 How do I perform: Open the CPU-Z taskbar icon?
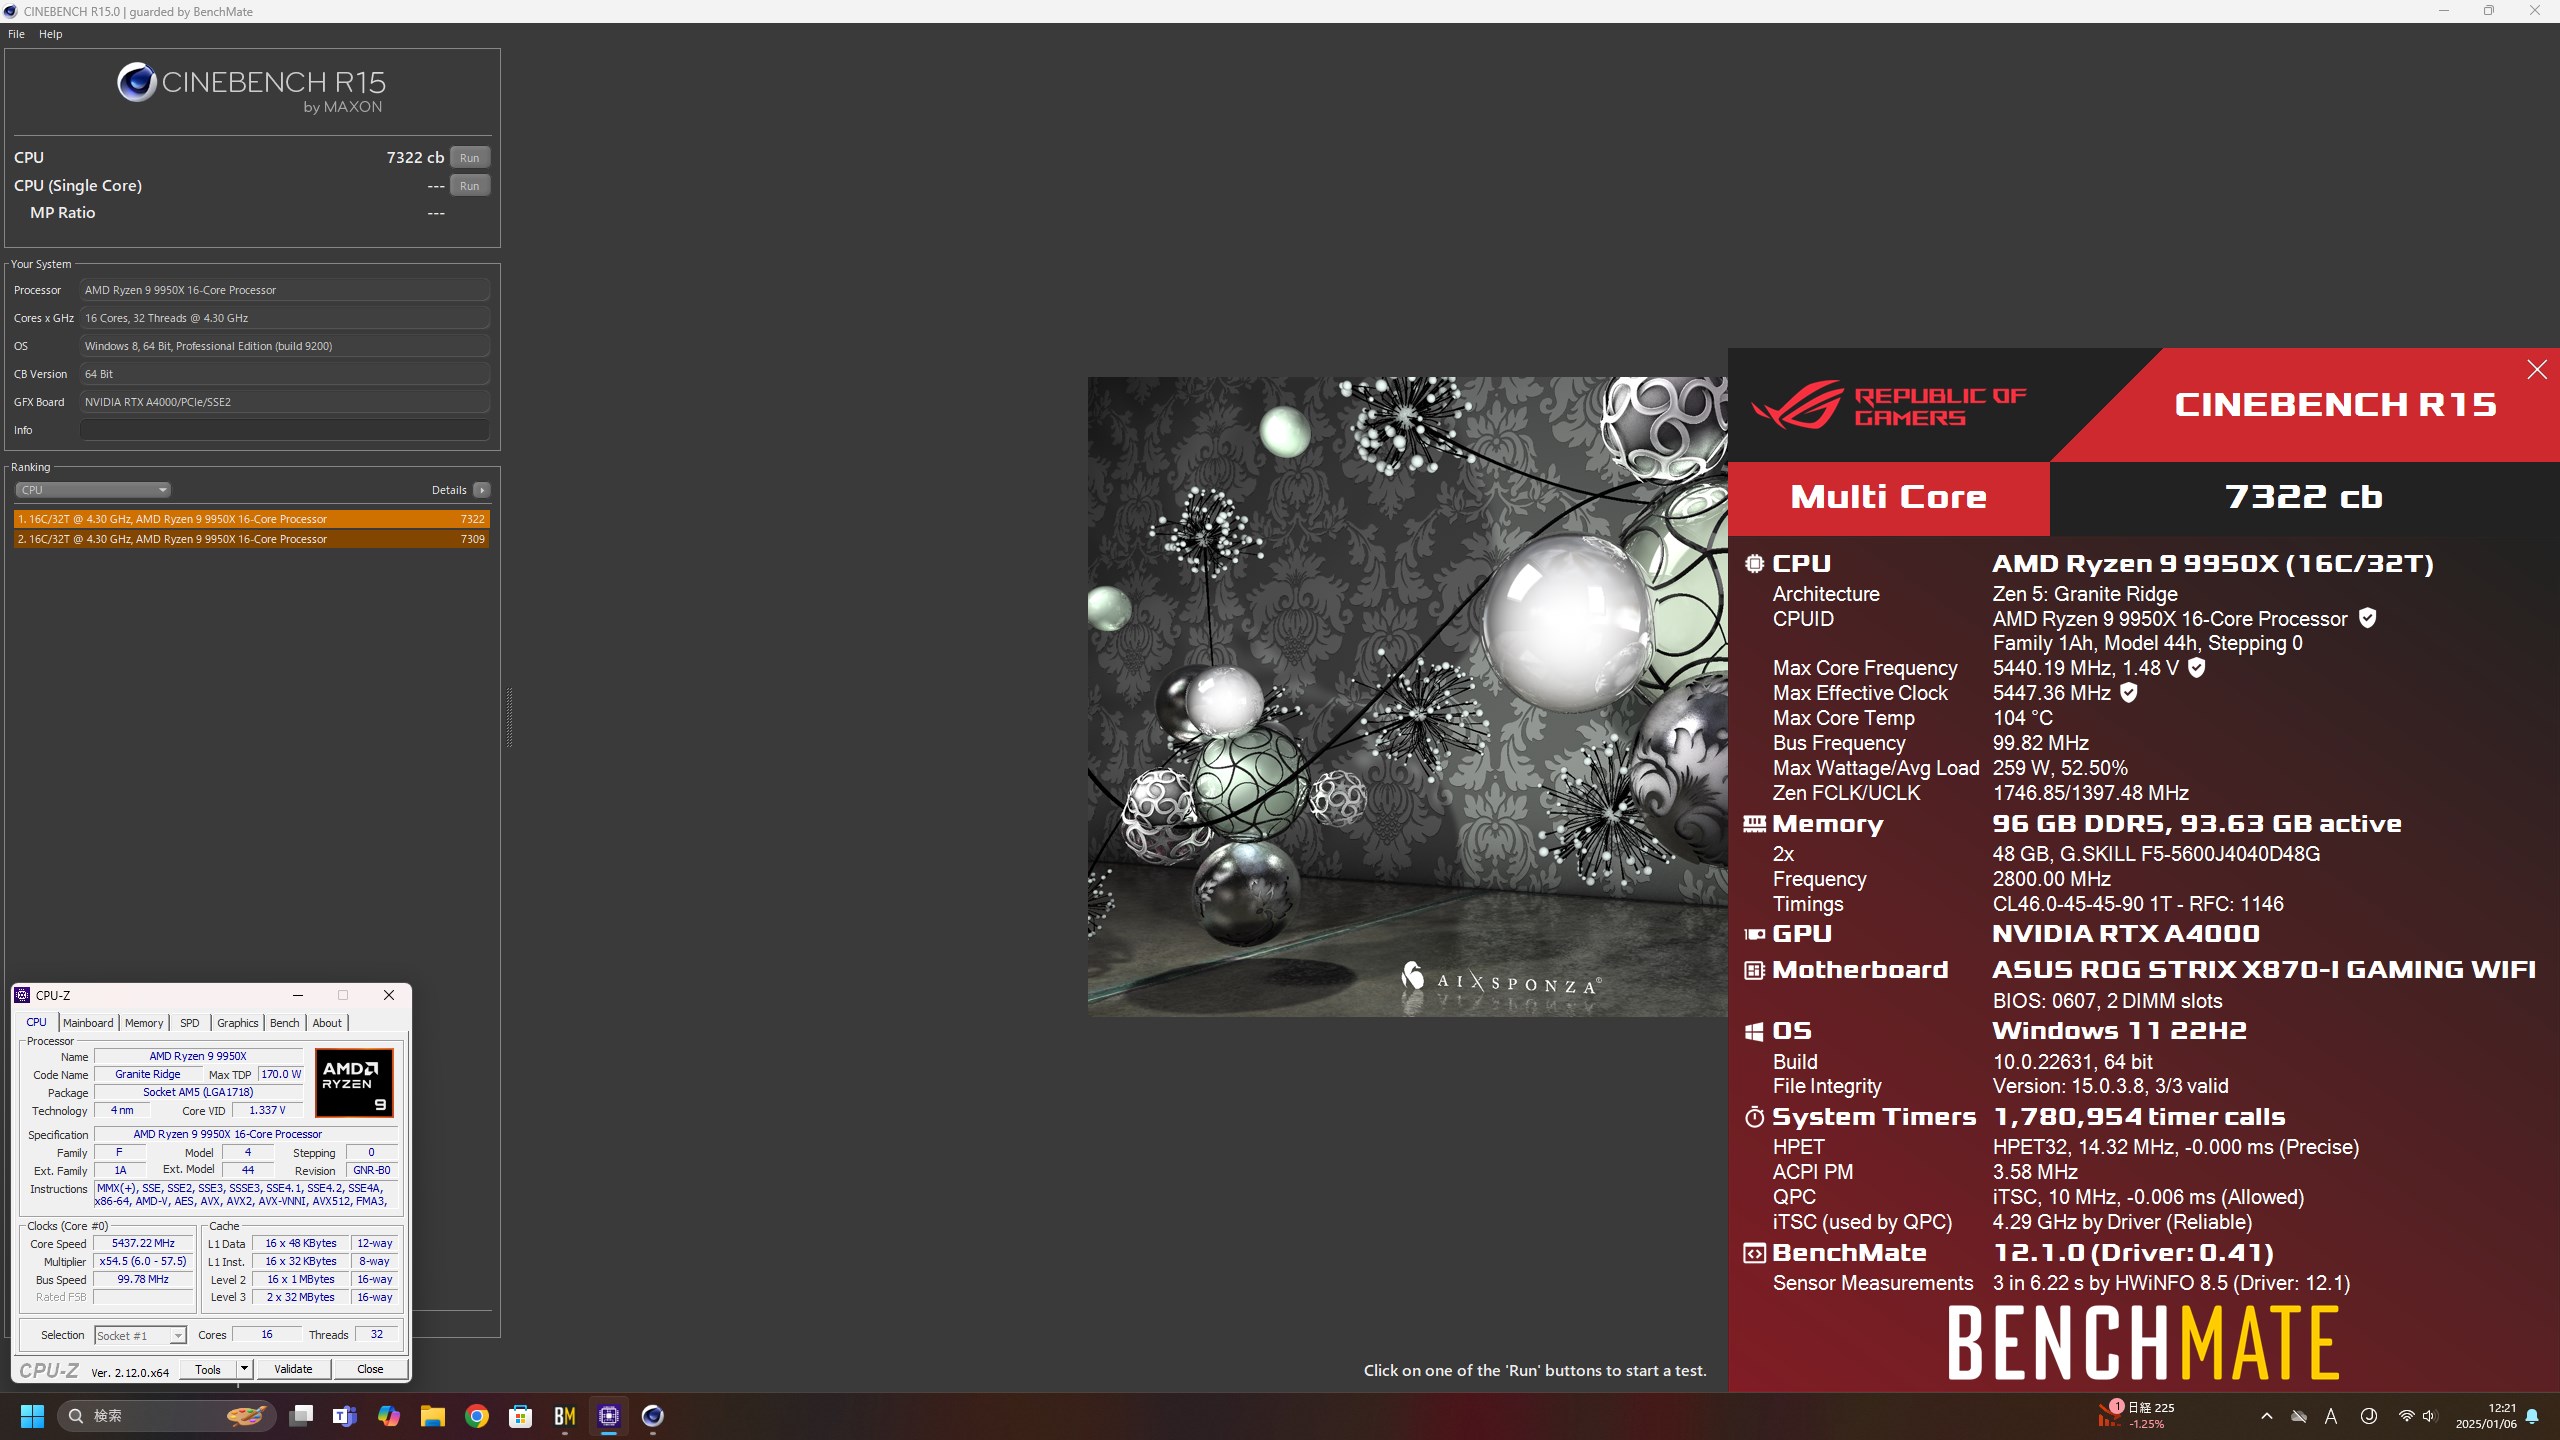(x=609, y=1416)
